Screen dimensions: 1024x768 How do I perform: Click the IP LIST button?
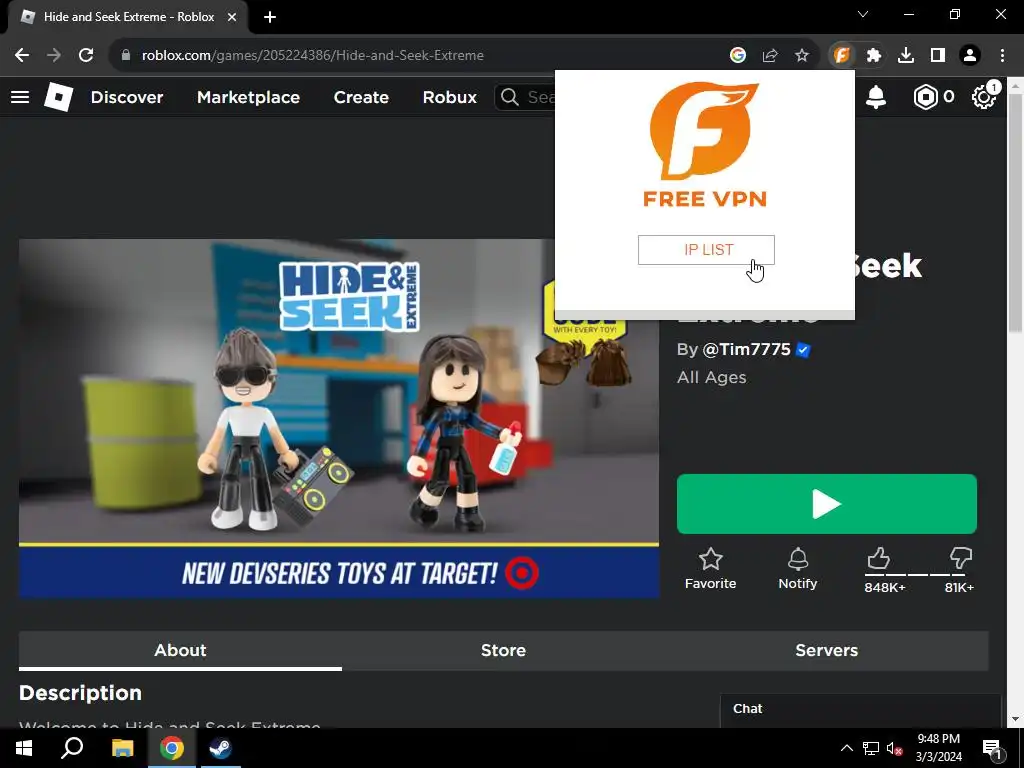coord(706,250)
